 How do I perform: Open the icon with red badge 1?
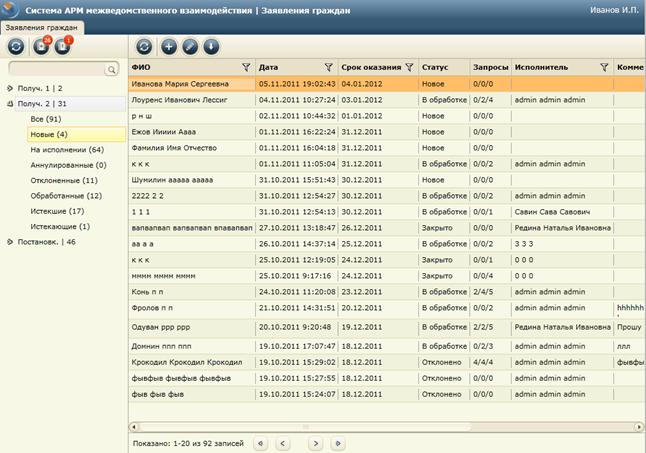click(63, 46)
